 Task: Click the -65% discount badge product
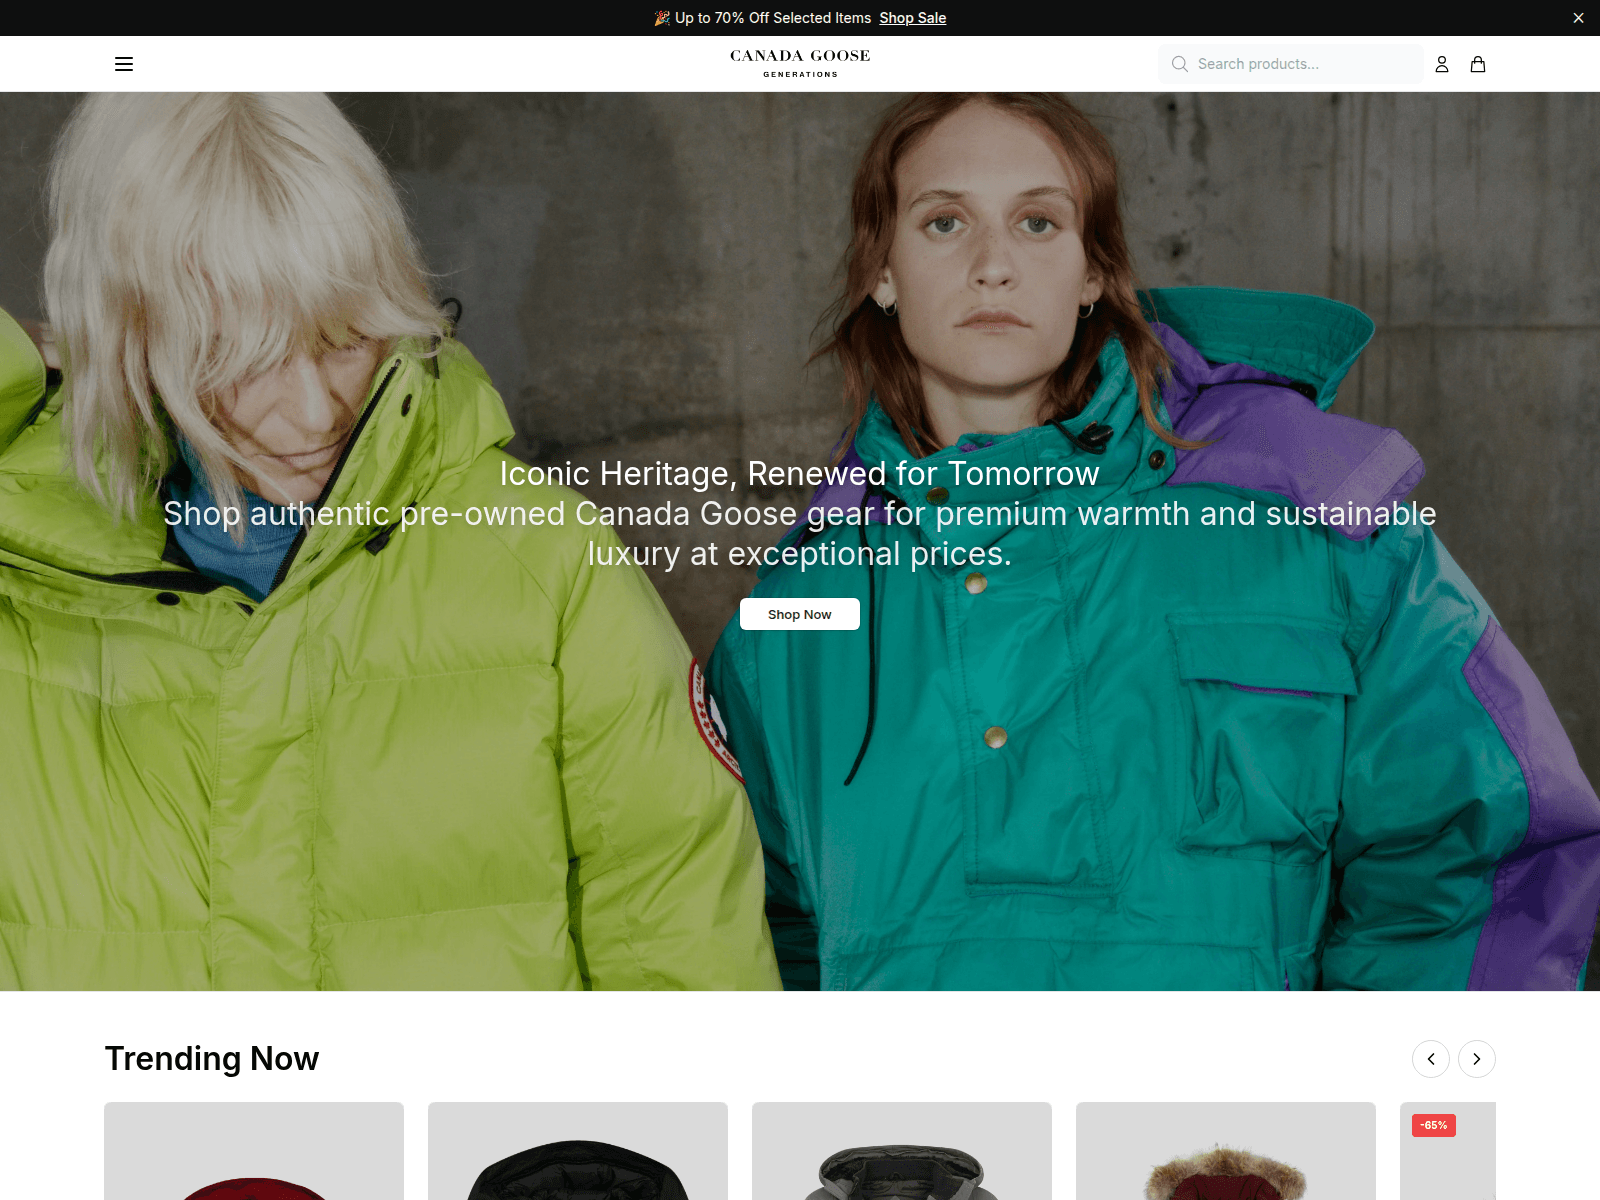pyautogui.click(x=1434, y=1125)
